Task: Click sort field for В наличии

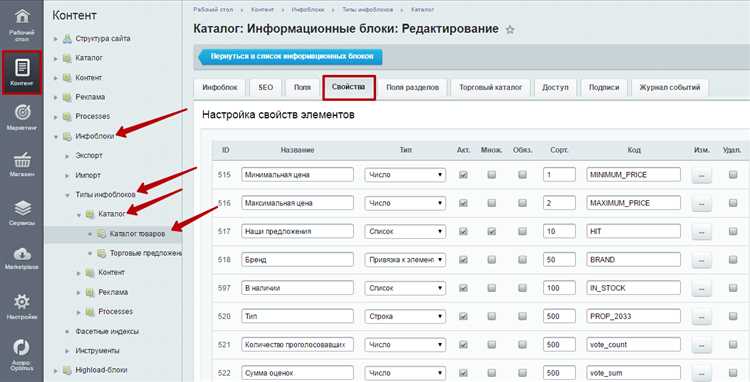Action: (x=559, y=288)
